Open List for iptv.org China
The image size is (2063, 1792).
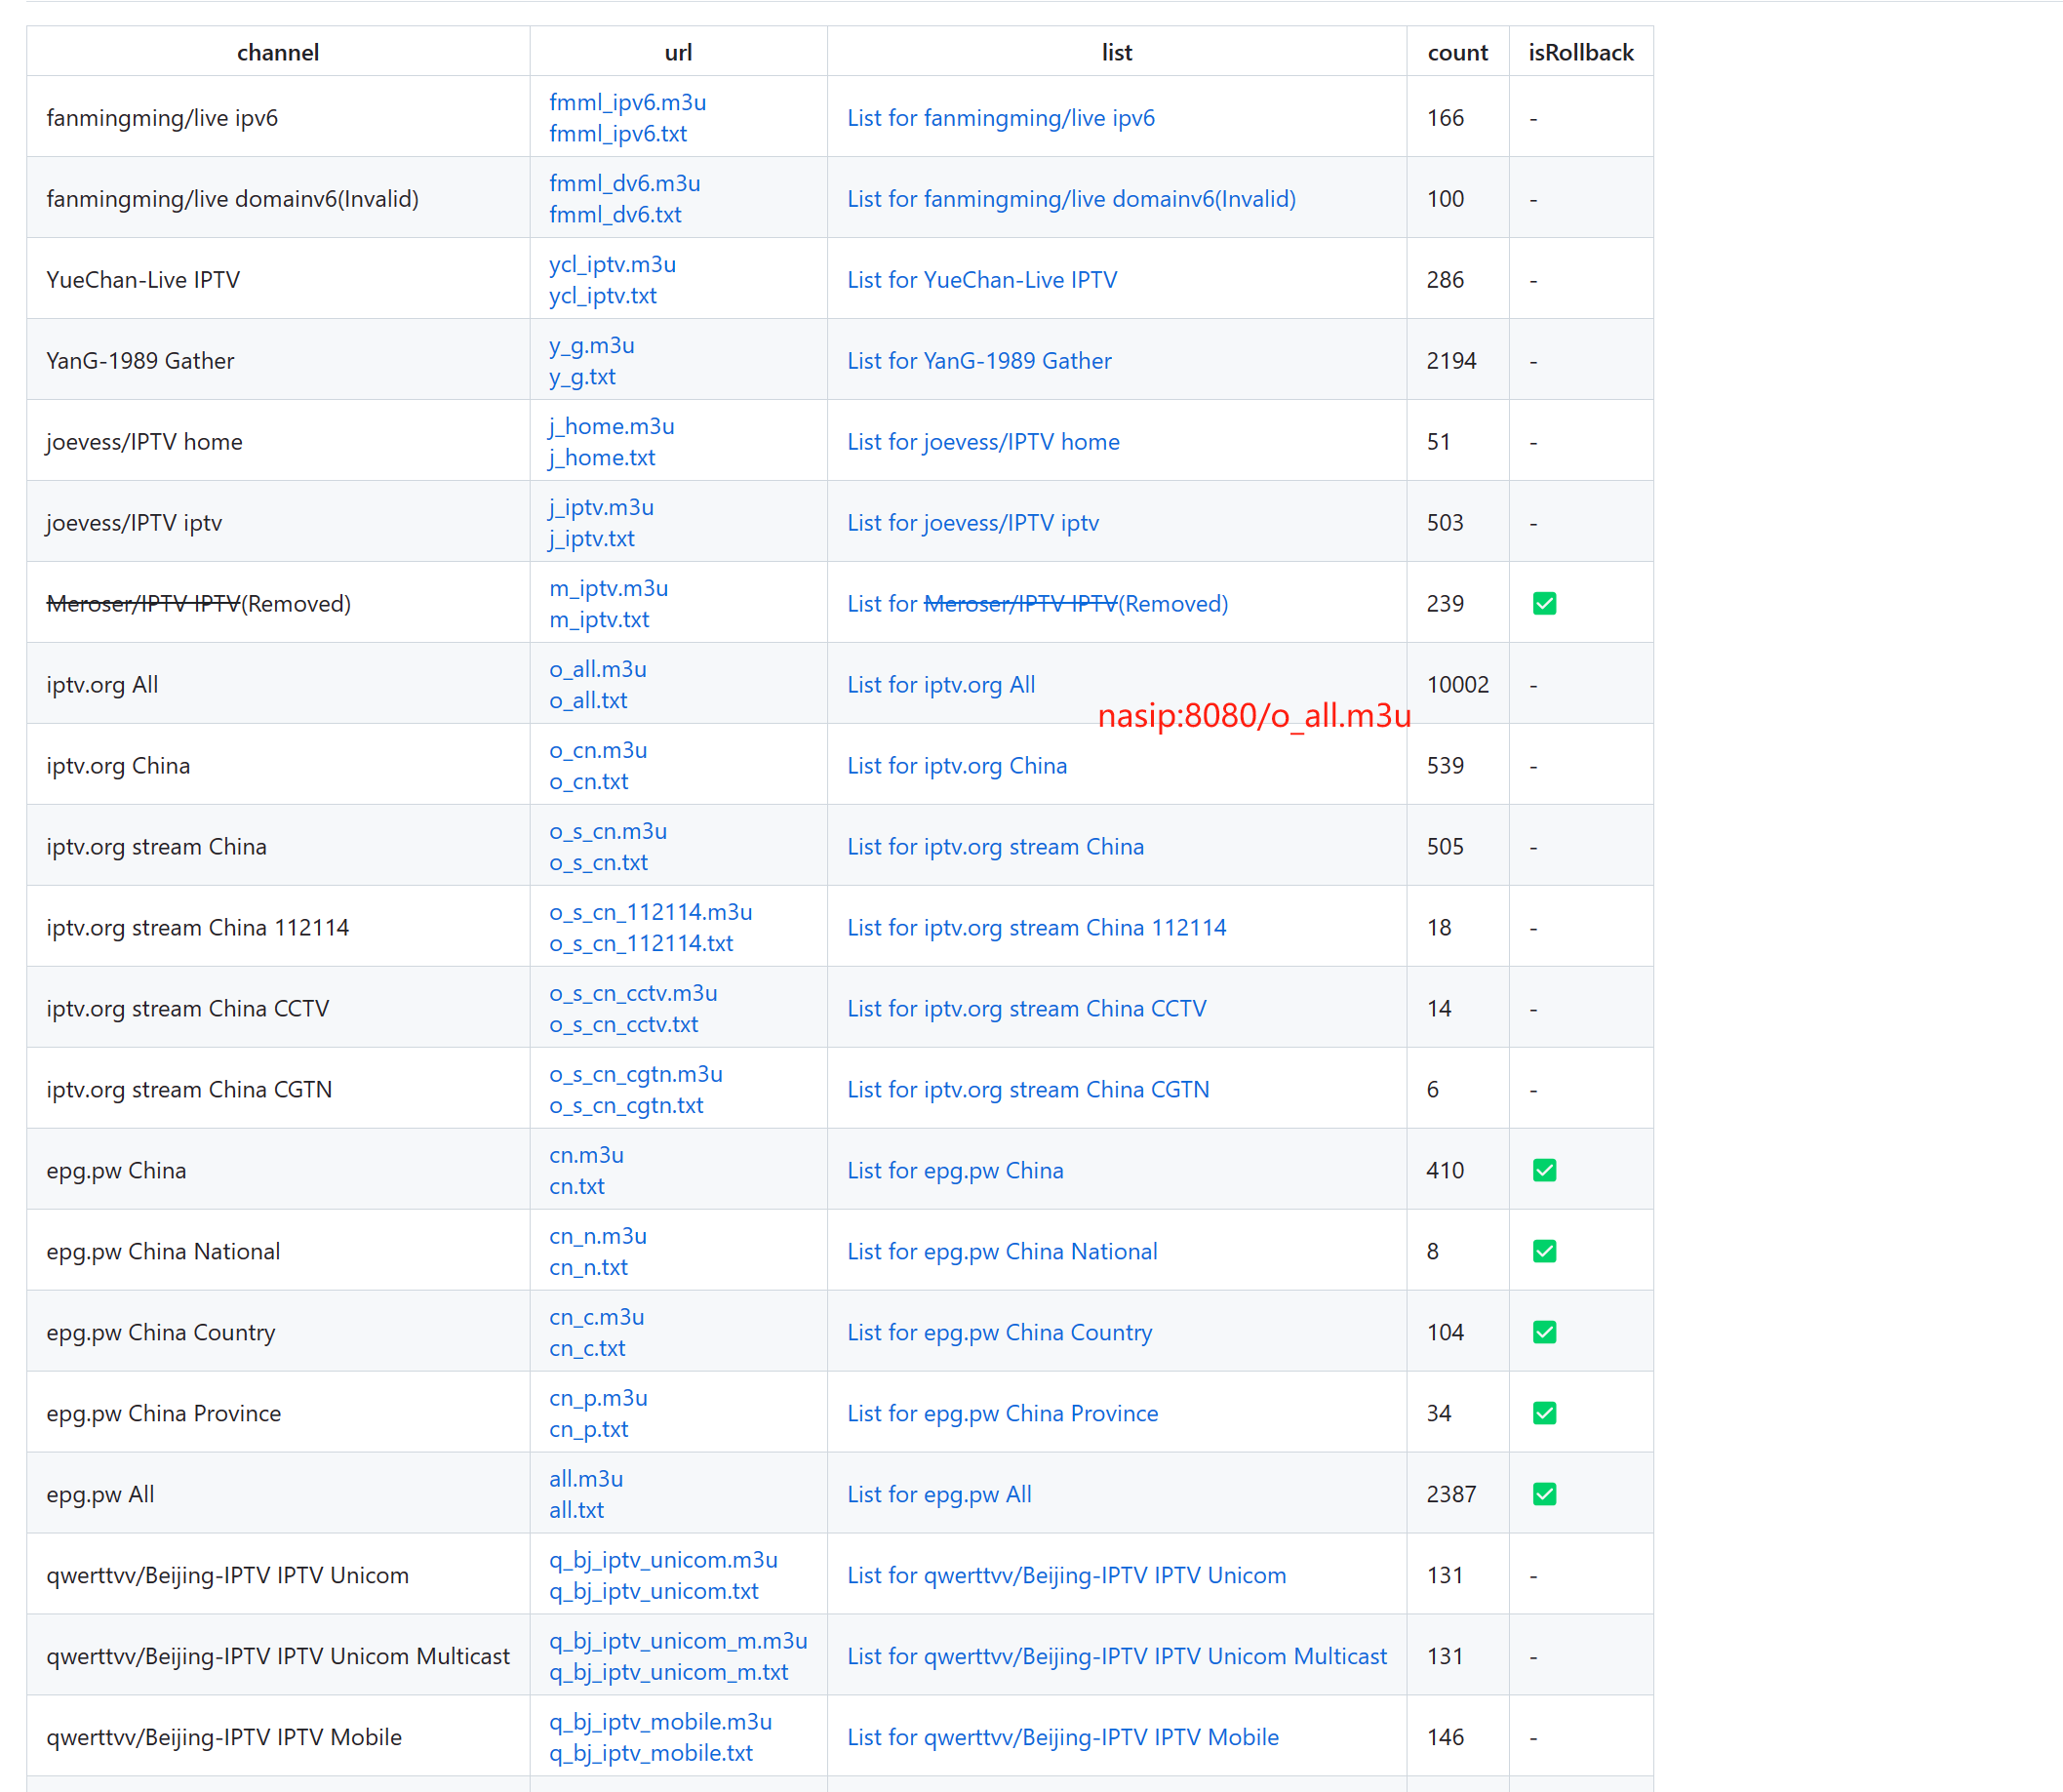point(957,766)
